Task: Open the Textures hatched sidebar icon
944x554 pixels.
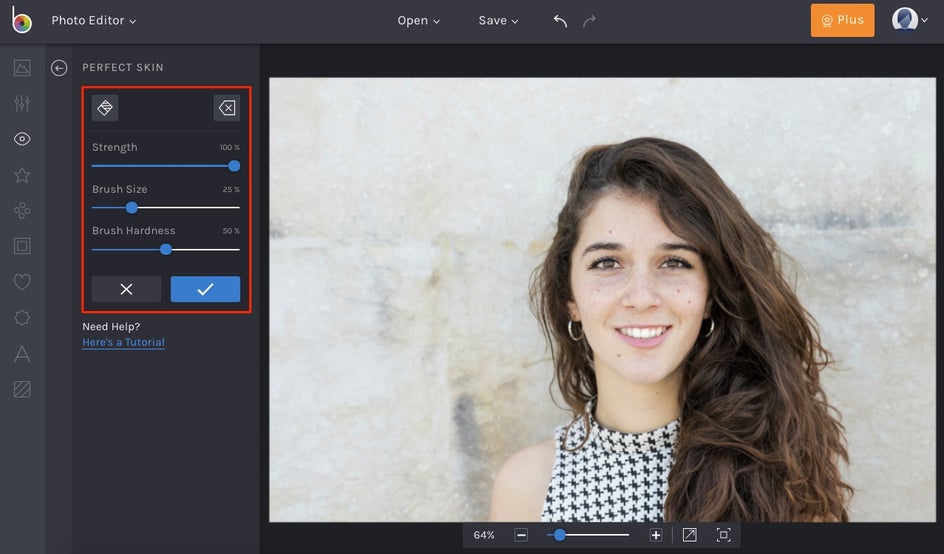Action: click(22, 389)
